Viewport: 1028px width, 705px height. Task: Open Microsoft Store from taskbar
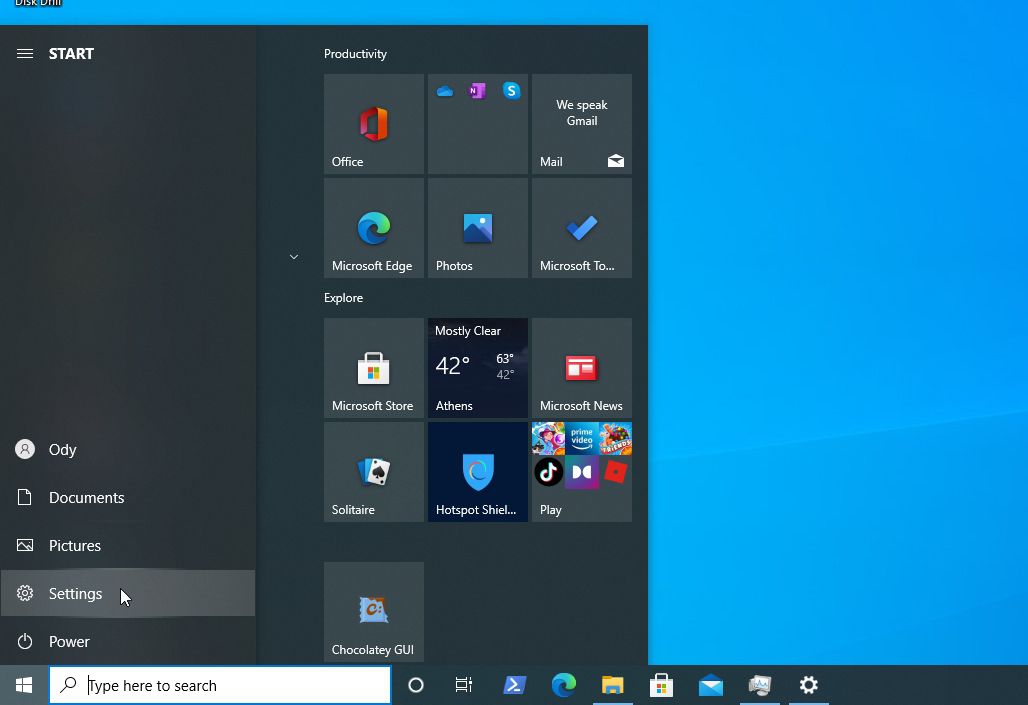[662, 685]
